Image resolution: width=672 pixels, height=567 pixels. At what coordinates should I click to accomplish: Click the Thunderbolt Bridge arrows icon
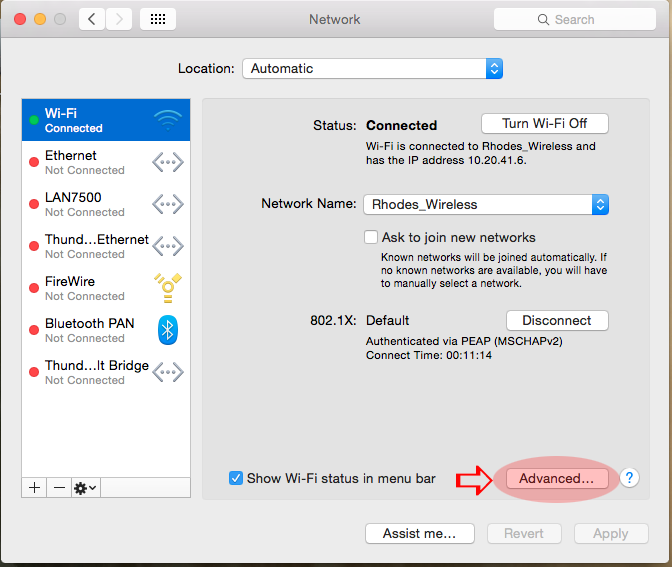[168, 372]
